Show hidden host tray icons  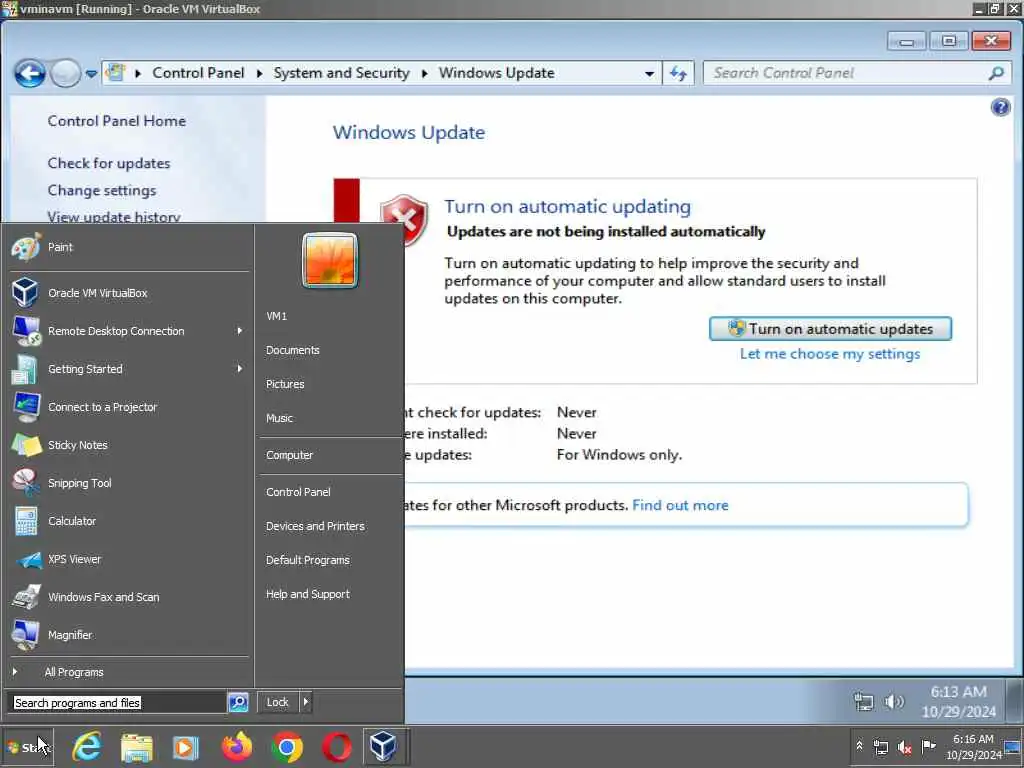click(859, 746)
